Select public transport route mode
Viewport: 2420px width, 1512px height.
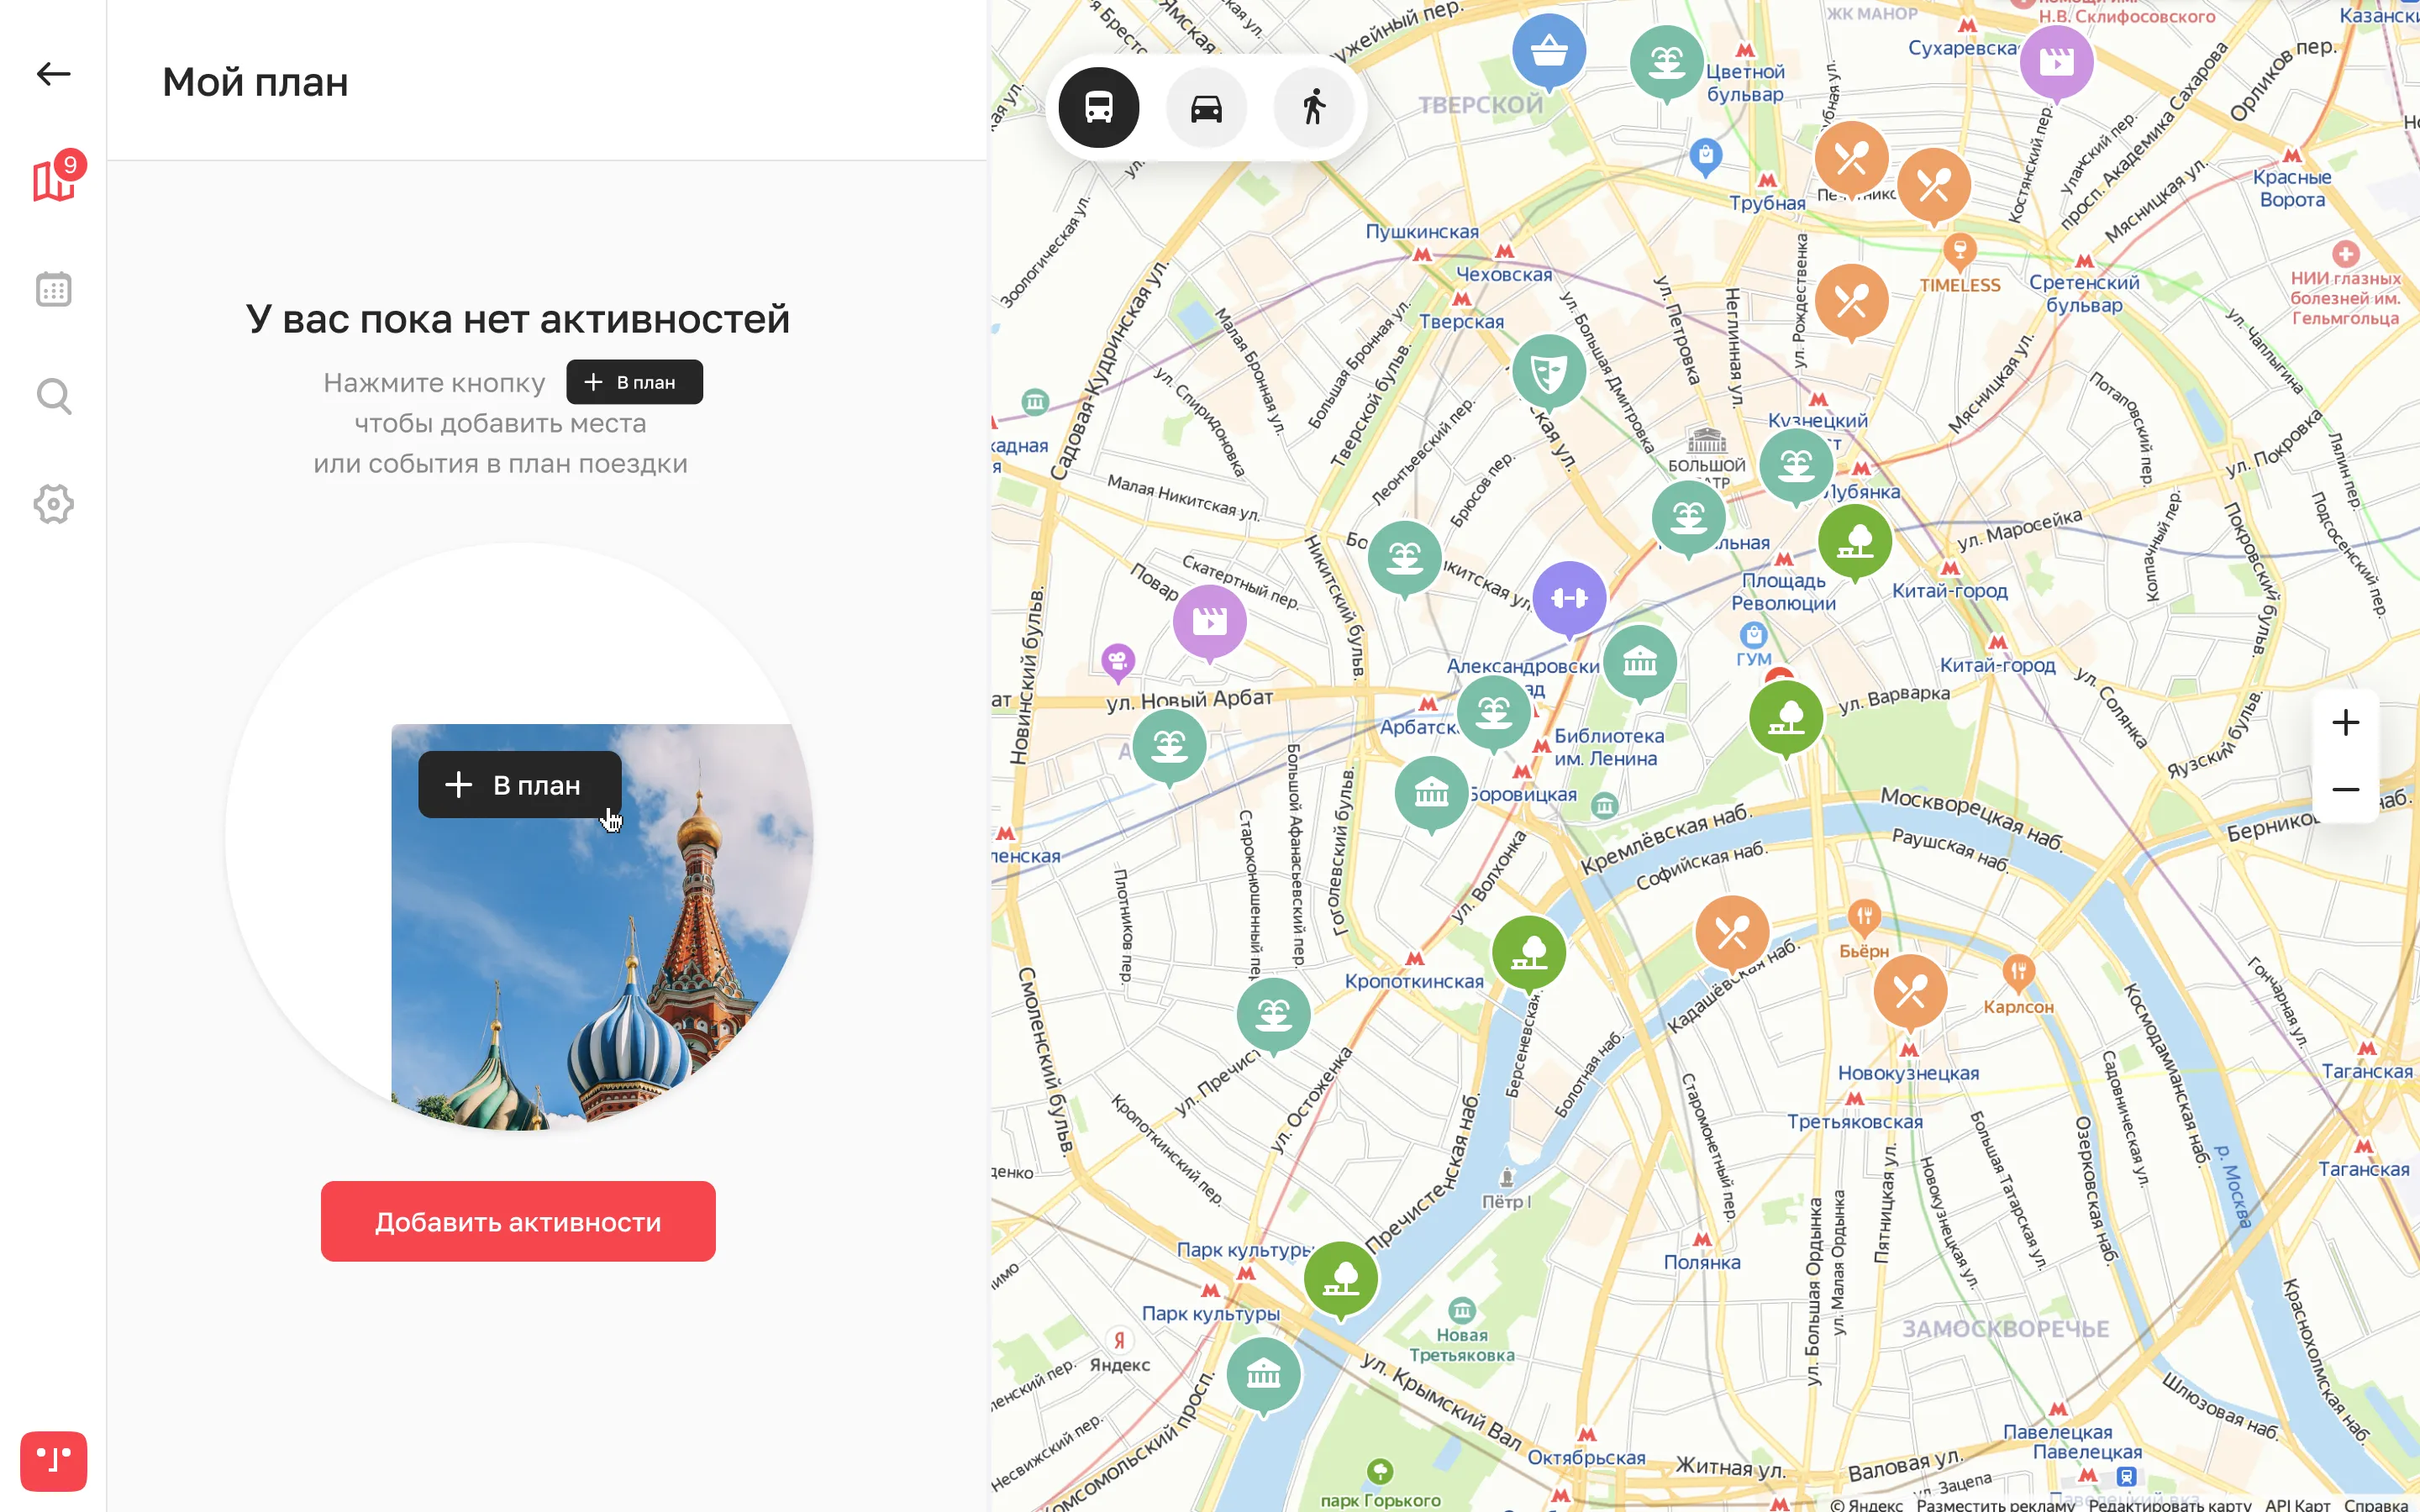pos(1099,107)
